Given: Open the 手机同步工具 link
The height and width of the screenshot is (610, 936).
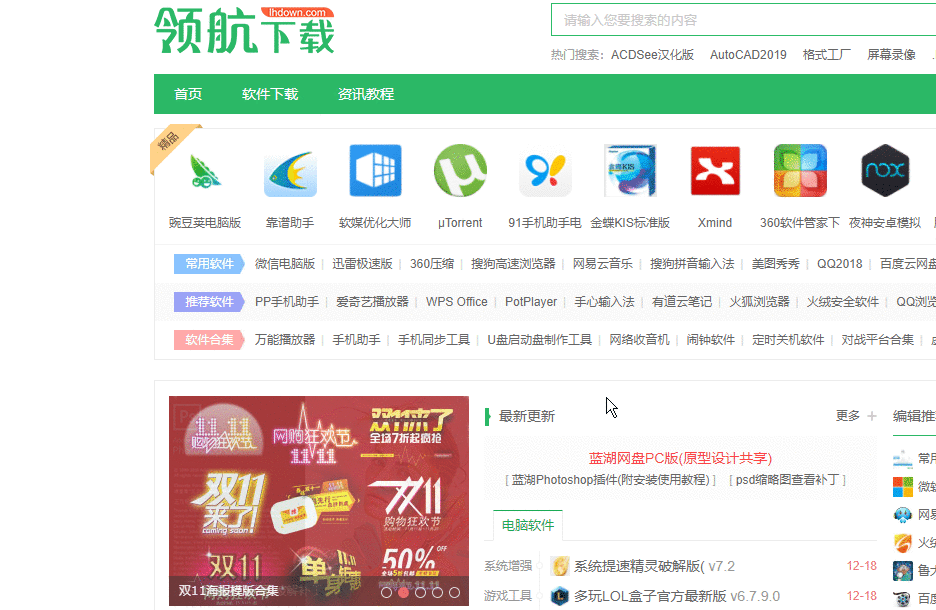Looking at the screenshot, I should tap(434, 340).
